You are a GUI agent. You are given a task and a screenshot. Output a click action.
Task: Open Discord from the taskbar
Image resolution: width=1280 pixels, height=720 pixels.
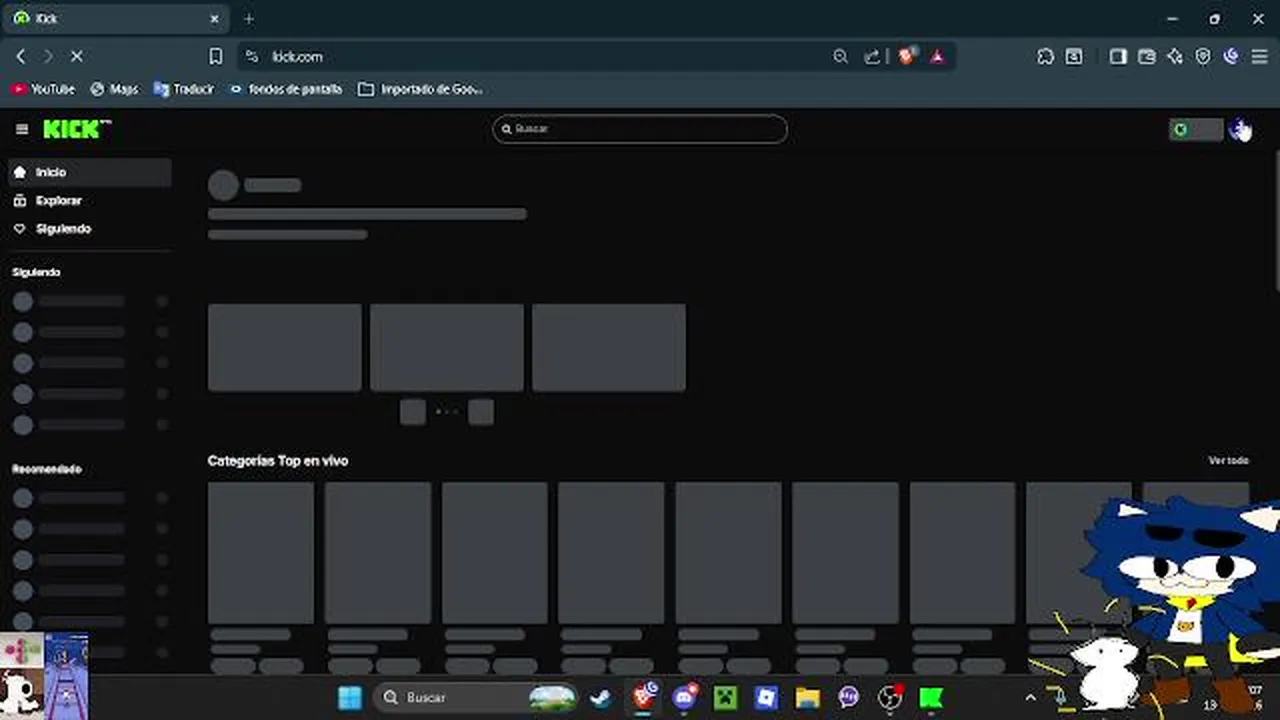pos(685,697)
